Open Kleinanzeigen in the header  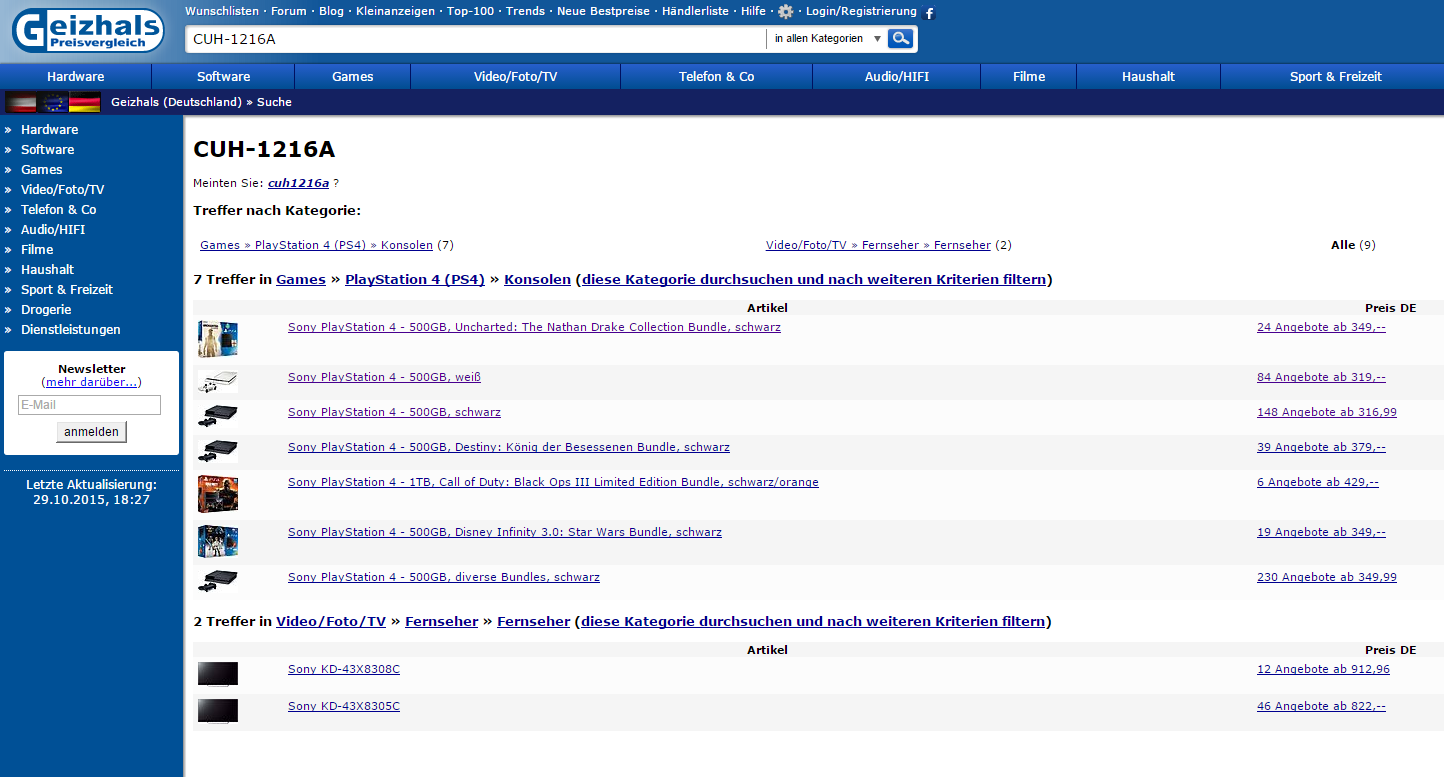pyautogui.click(x=395, y=11)
